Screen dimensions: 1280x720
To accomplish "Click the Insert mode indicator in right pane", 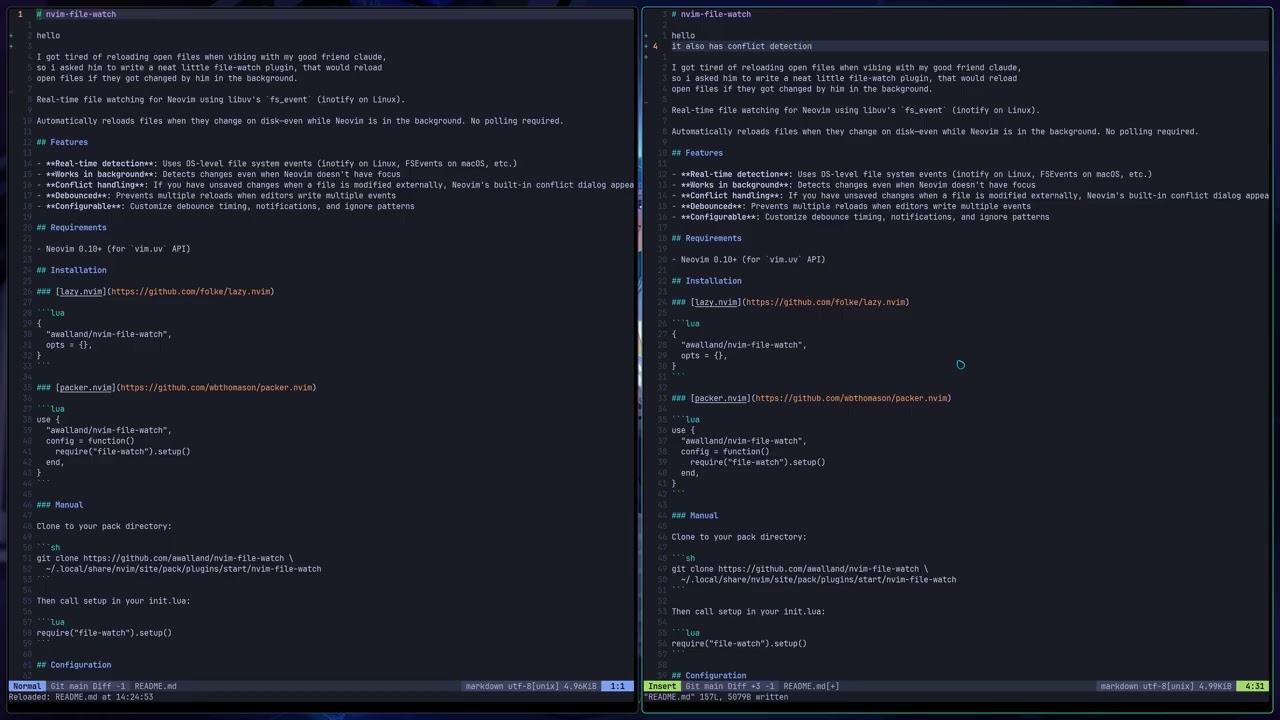I will 662,686.
